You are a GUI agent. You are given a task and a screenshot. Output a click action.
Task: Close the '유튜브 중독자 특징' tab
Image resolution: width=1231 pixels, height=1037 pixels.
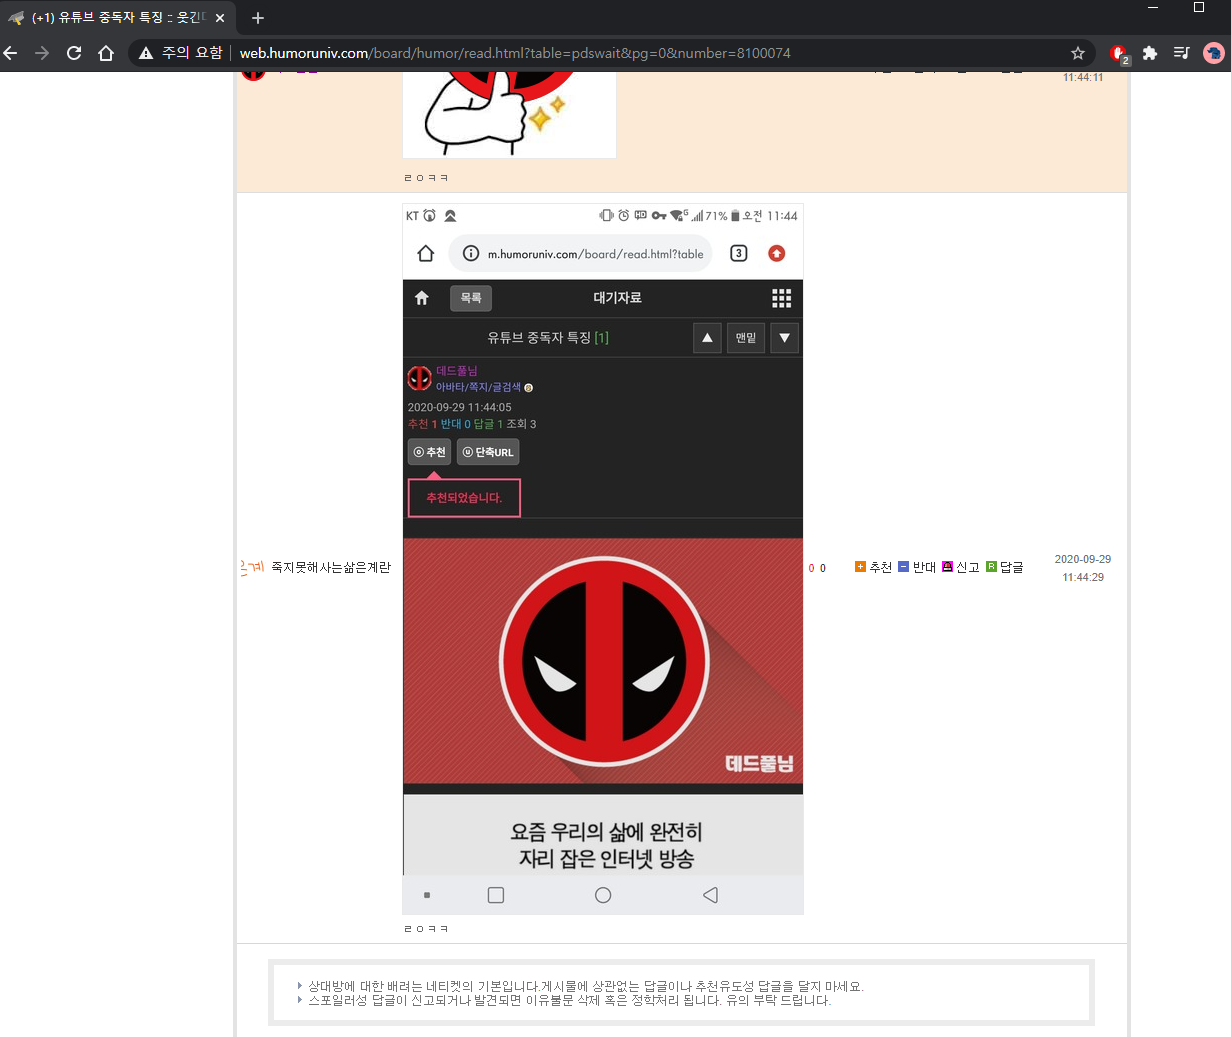[x=220, y=18]
